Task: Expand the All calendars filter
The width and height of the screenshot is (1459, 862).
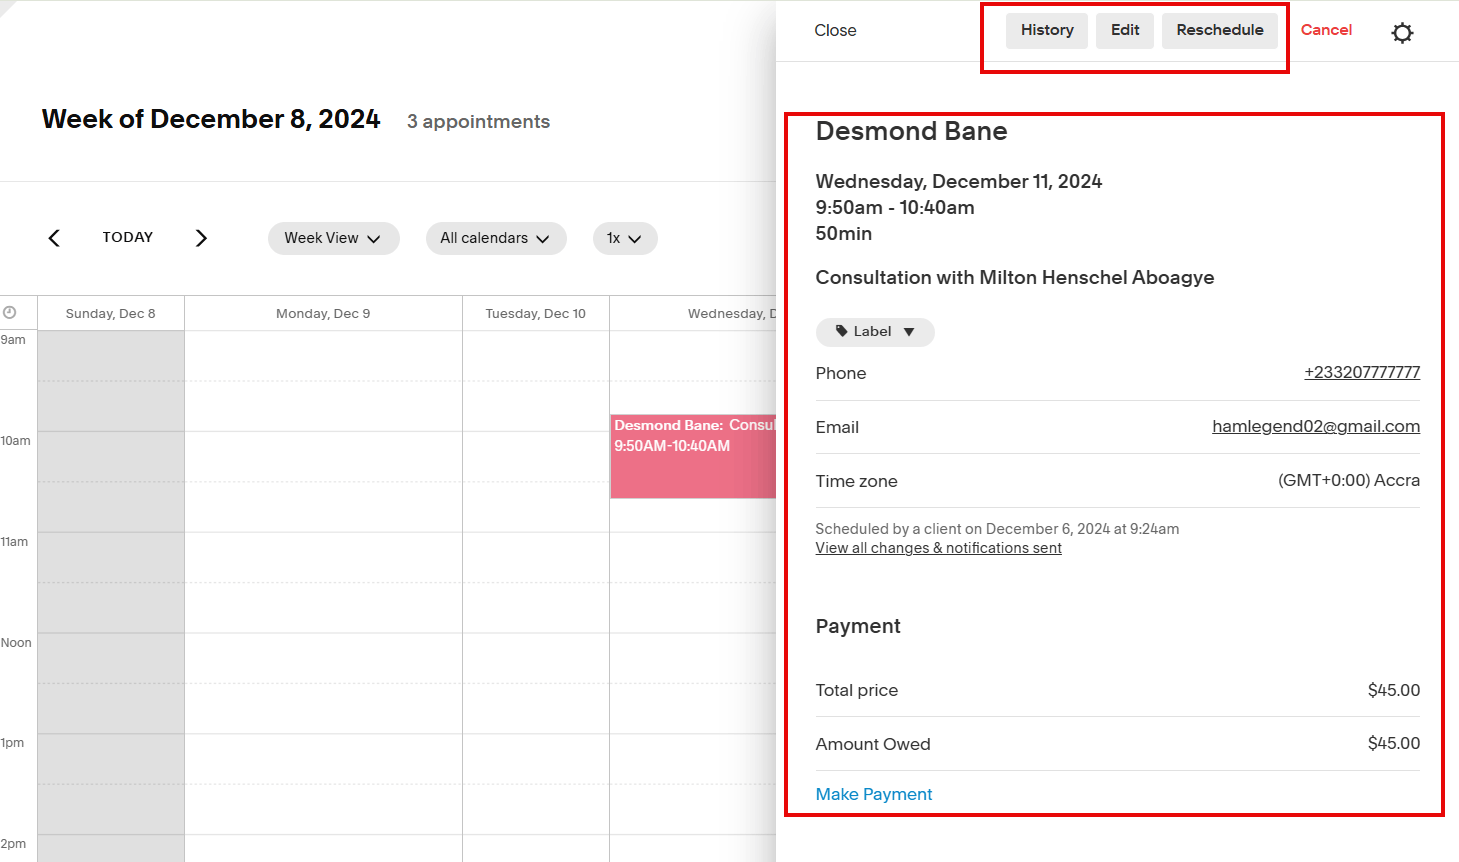Action: (495, 238)
